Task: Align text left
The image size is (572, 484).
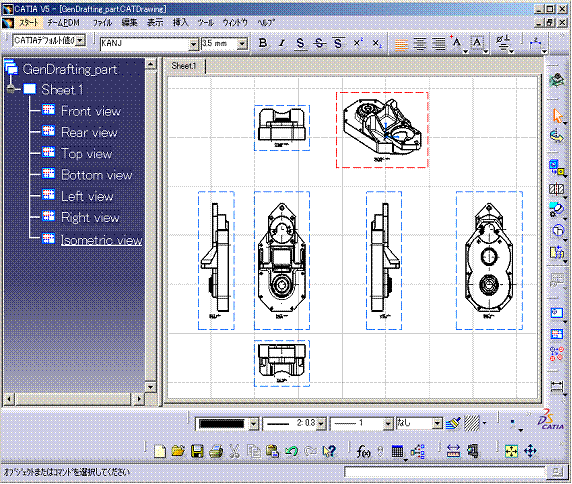Action: [x=401, y=44]
